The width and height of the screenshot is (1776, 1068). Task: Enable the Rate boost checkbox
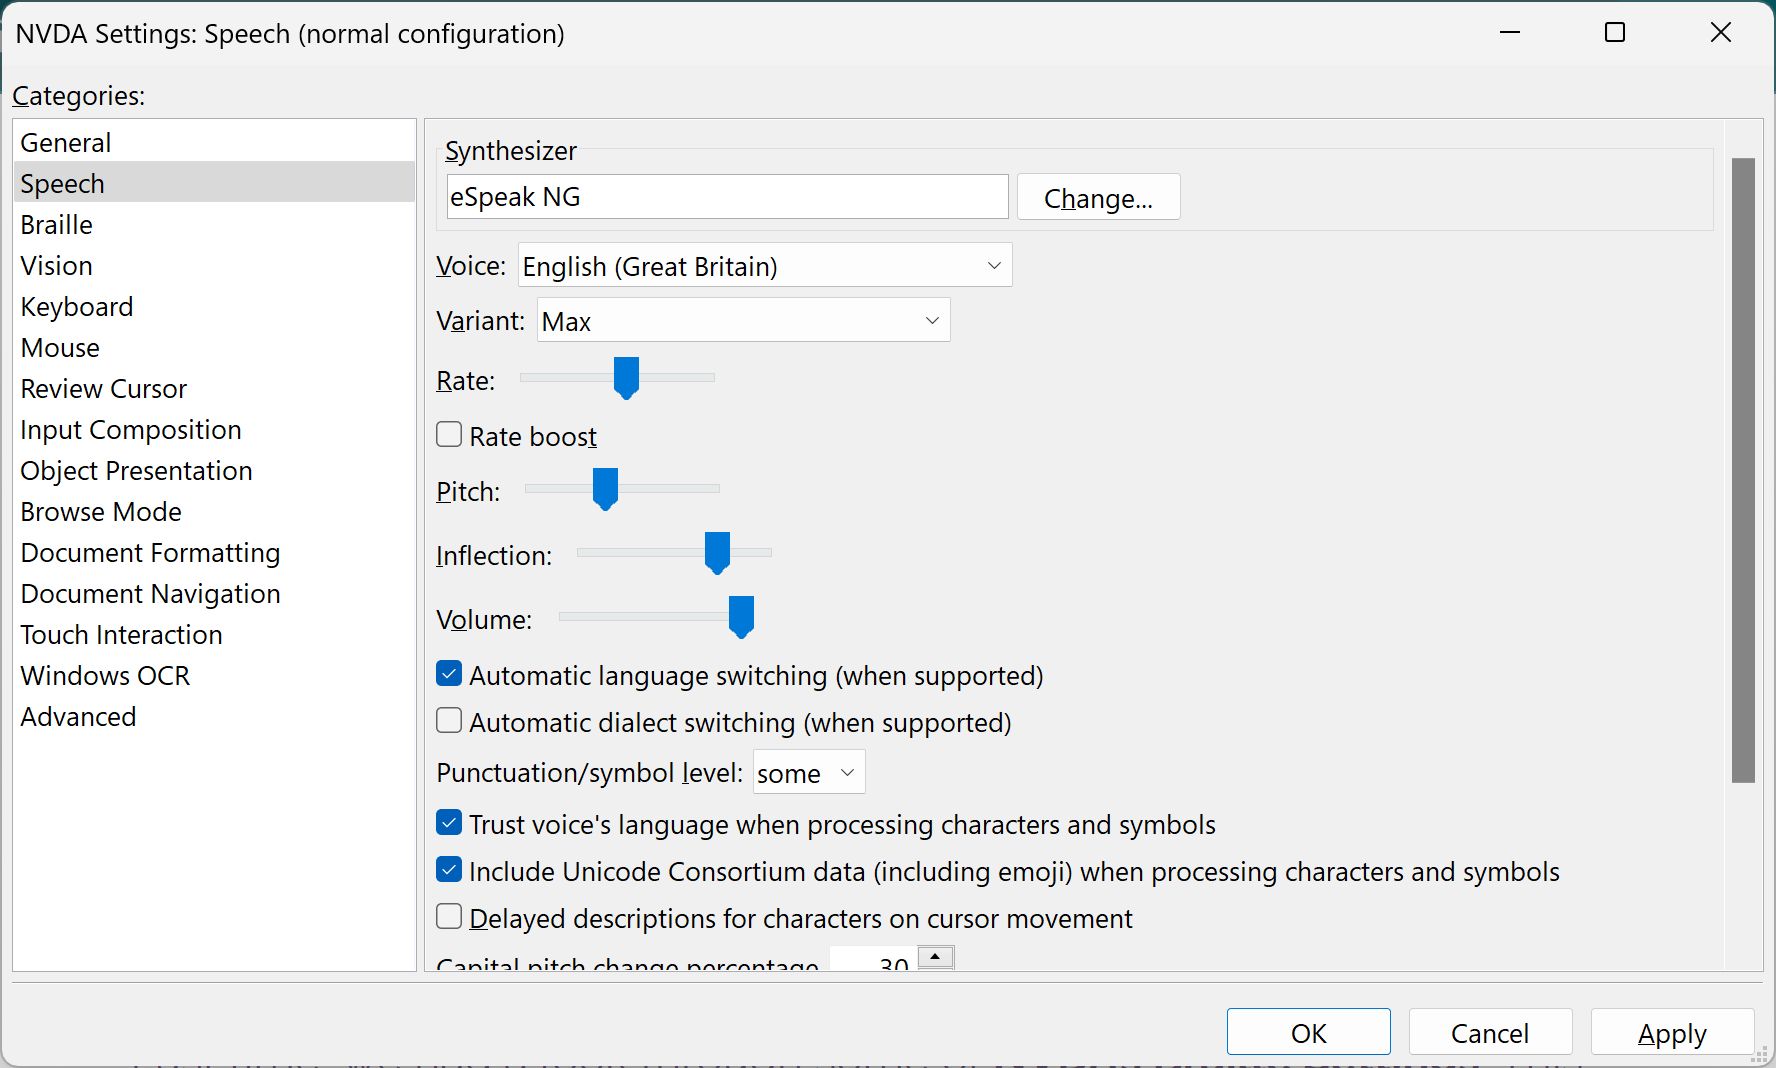449,435
